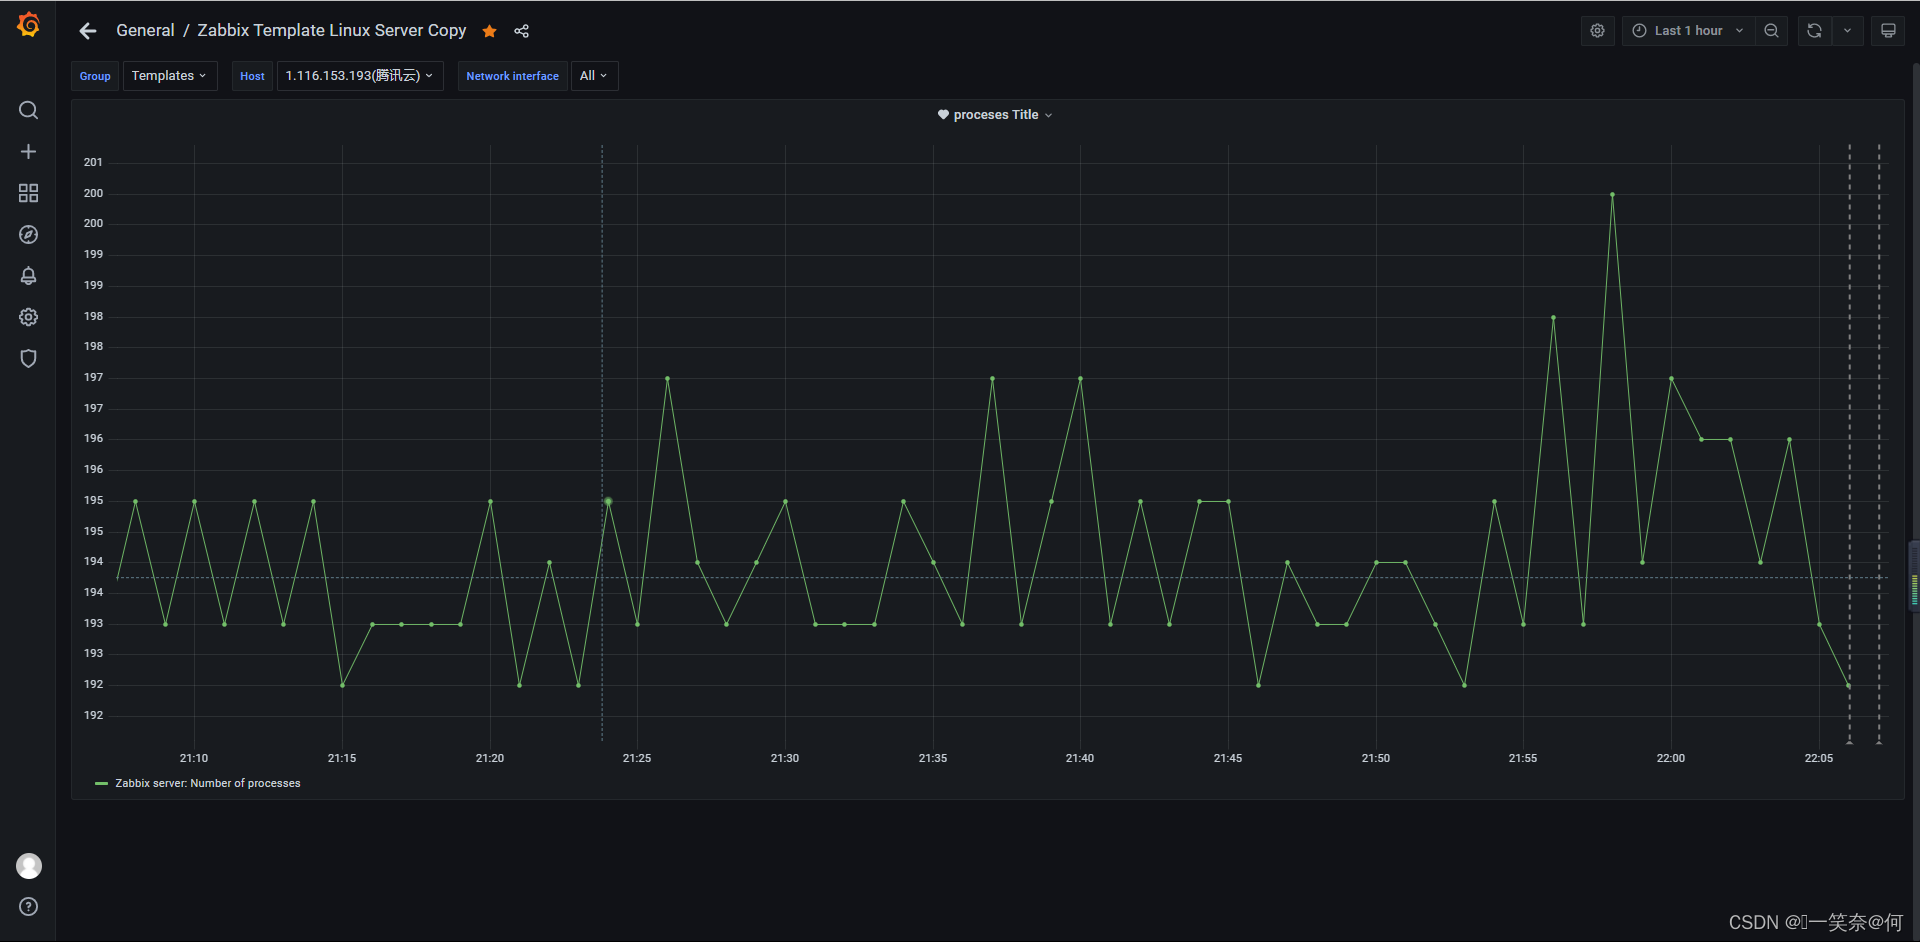Viewport: 1920px width, 942px height.
Task: Open the sidebar search icon
Action: click(28, 110)
